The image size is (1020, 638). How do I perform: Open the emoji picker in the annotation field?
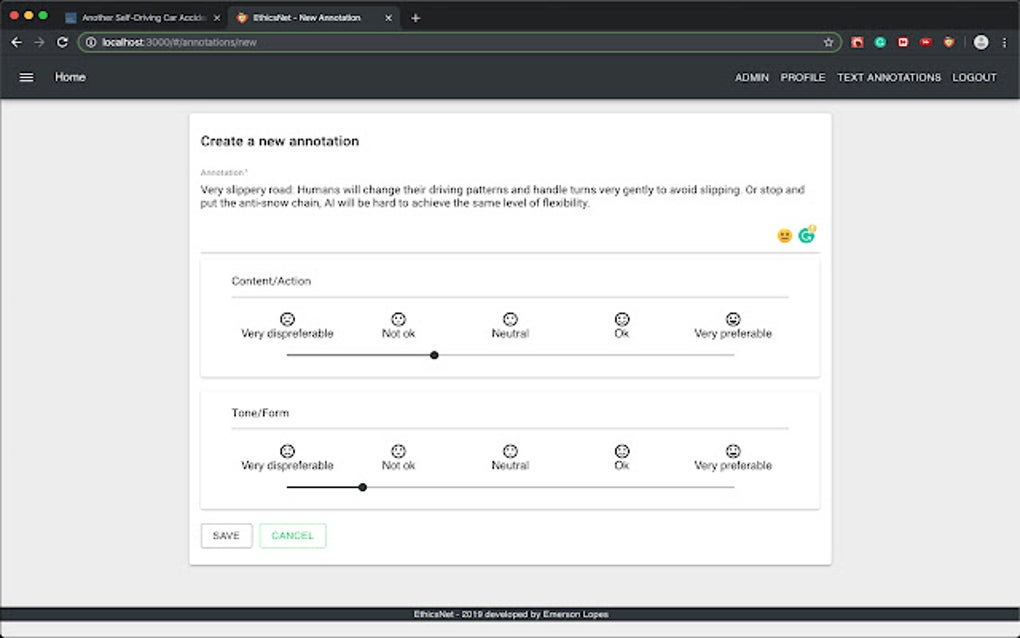point(783,234)
